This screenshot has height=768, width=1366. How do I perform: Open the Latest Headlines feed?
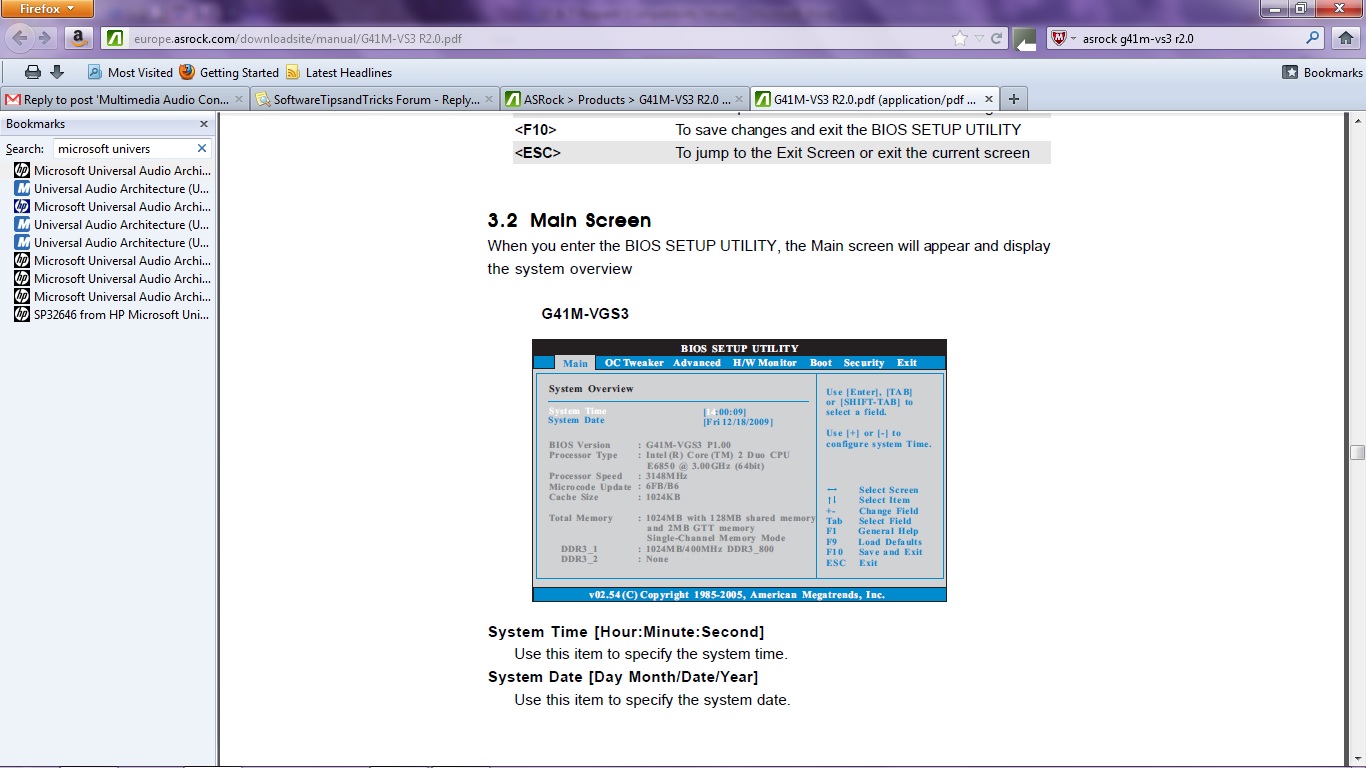pos(339,72)
